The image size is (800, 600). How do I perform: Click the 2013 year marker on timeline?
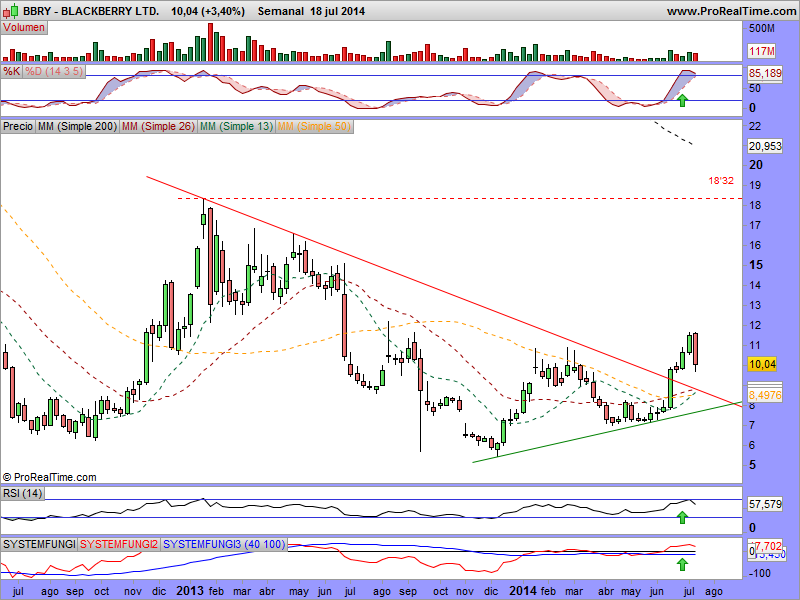[x=190, y=591]
